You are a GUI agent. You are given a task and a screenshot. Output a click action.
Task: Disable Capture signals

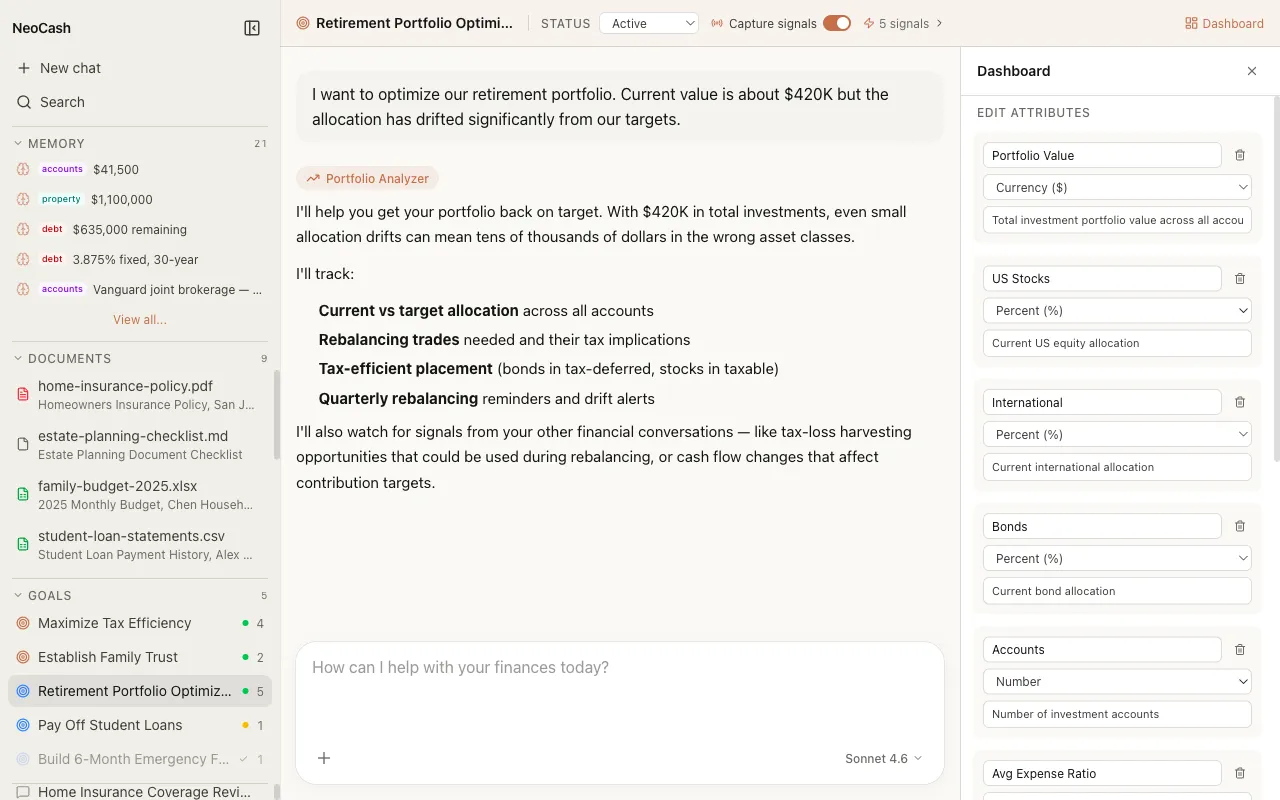click(x=837, y=22)
